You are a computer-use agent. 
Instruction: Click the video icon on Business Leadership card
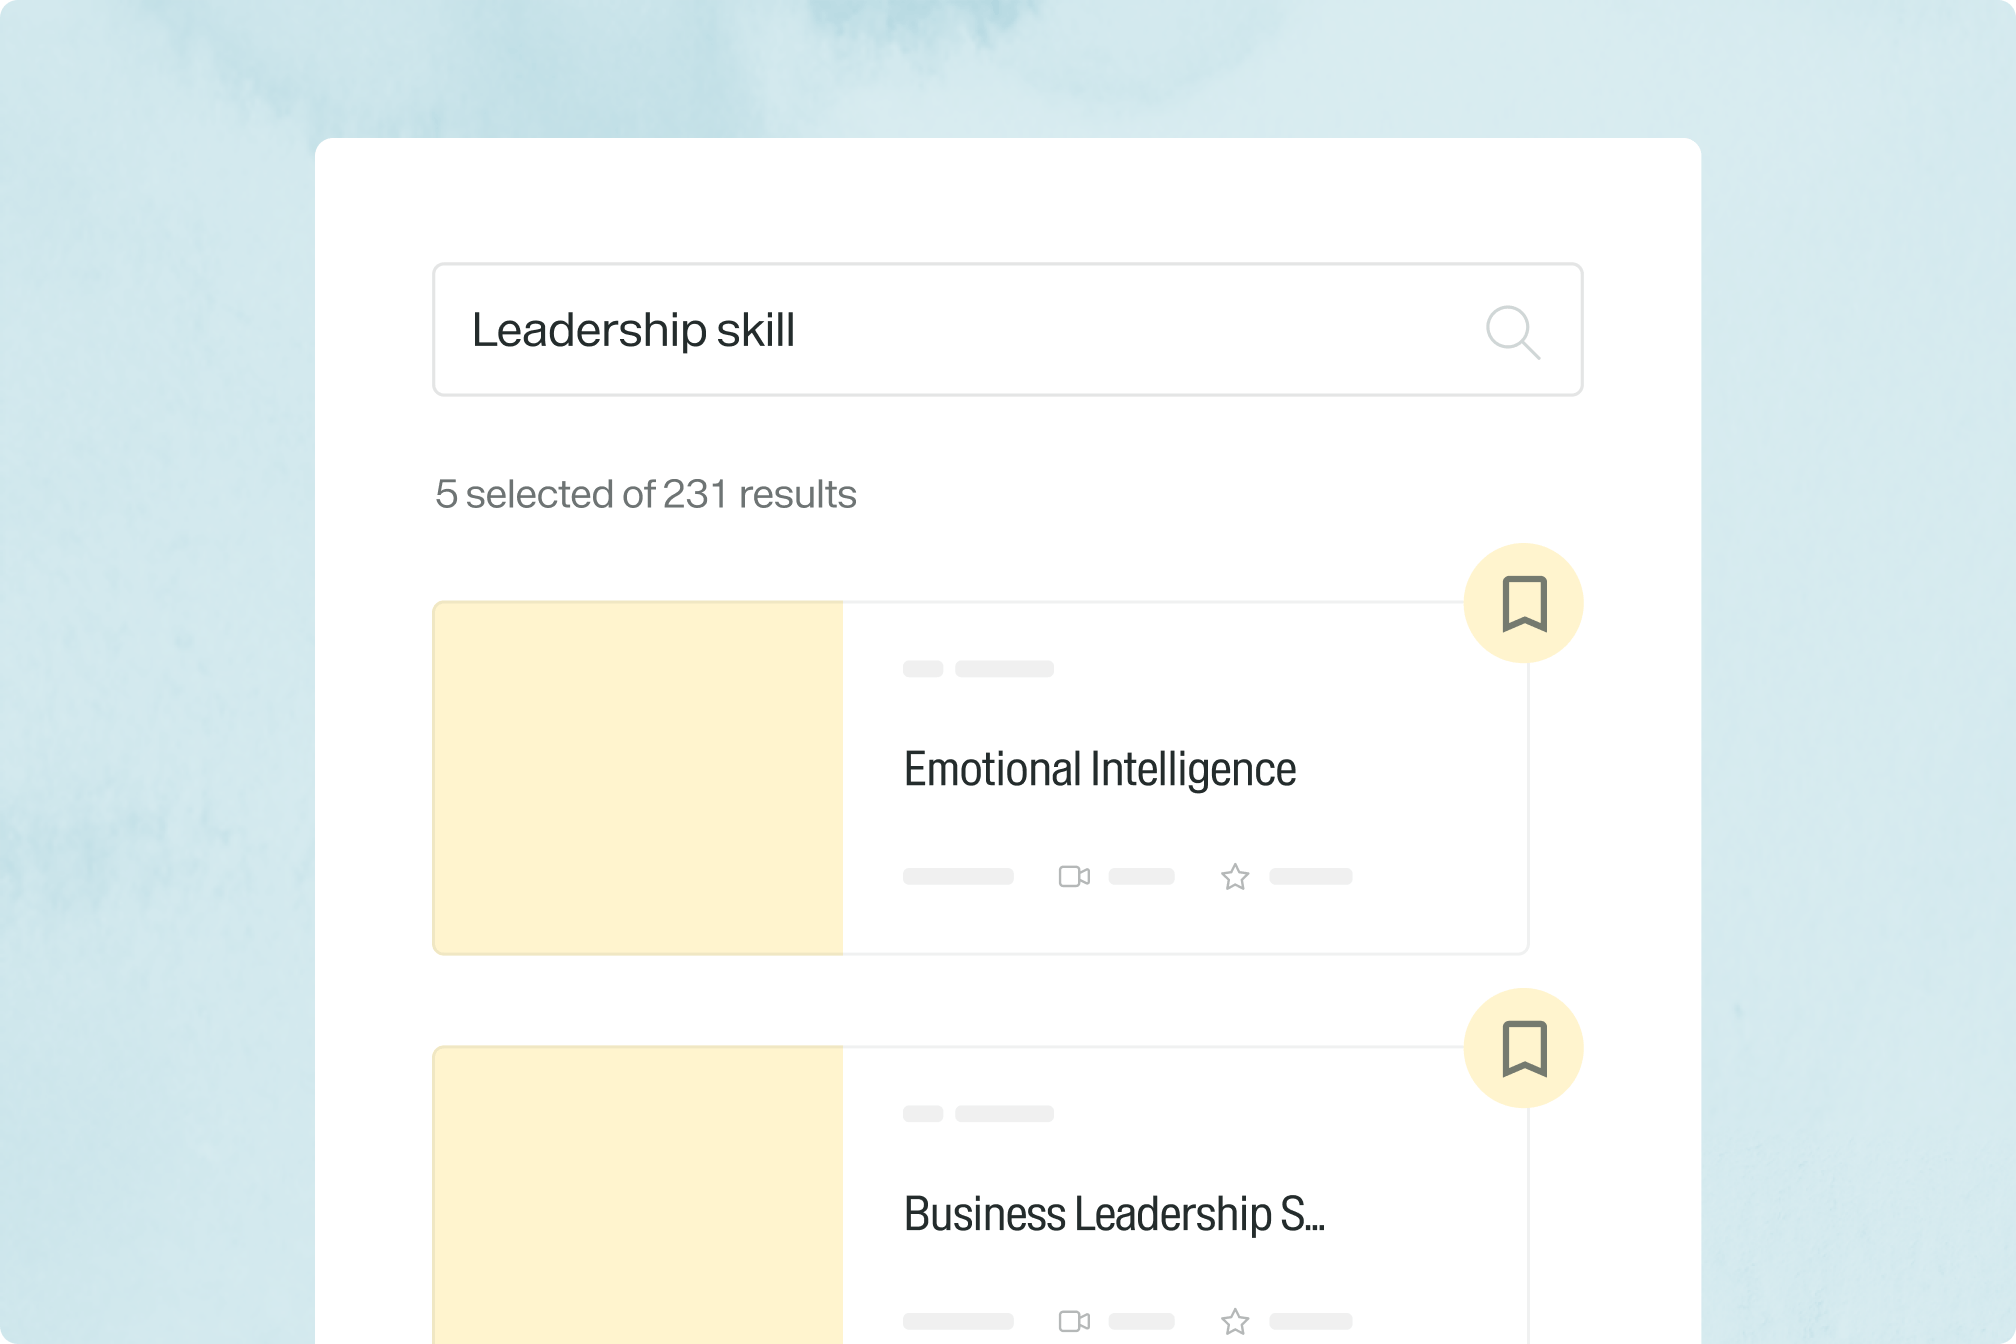pos(1074,1321)
